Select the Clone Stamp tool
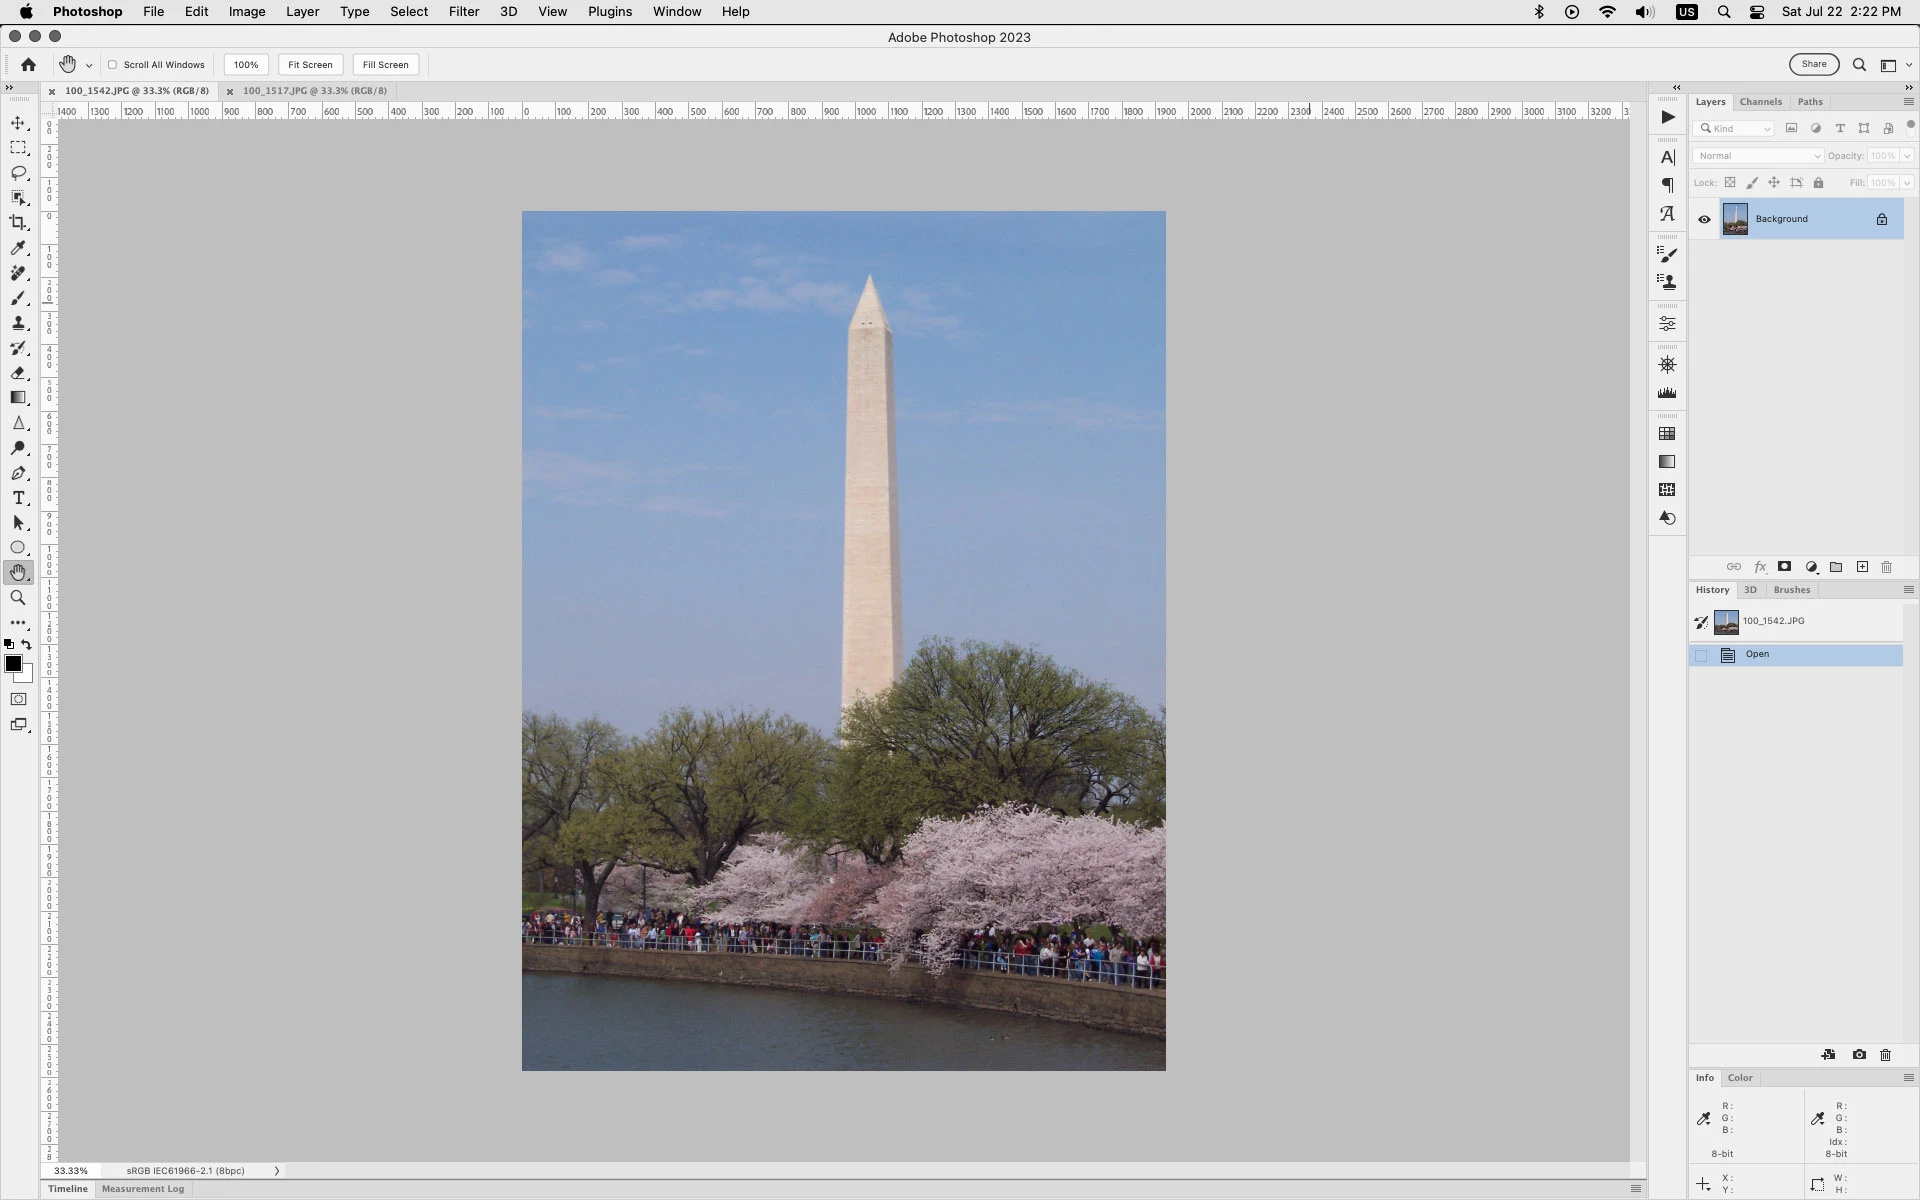The width and height of the screenshot is (1920, 1200). pyautogui.click(x=18, y=323)
